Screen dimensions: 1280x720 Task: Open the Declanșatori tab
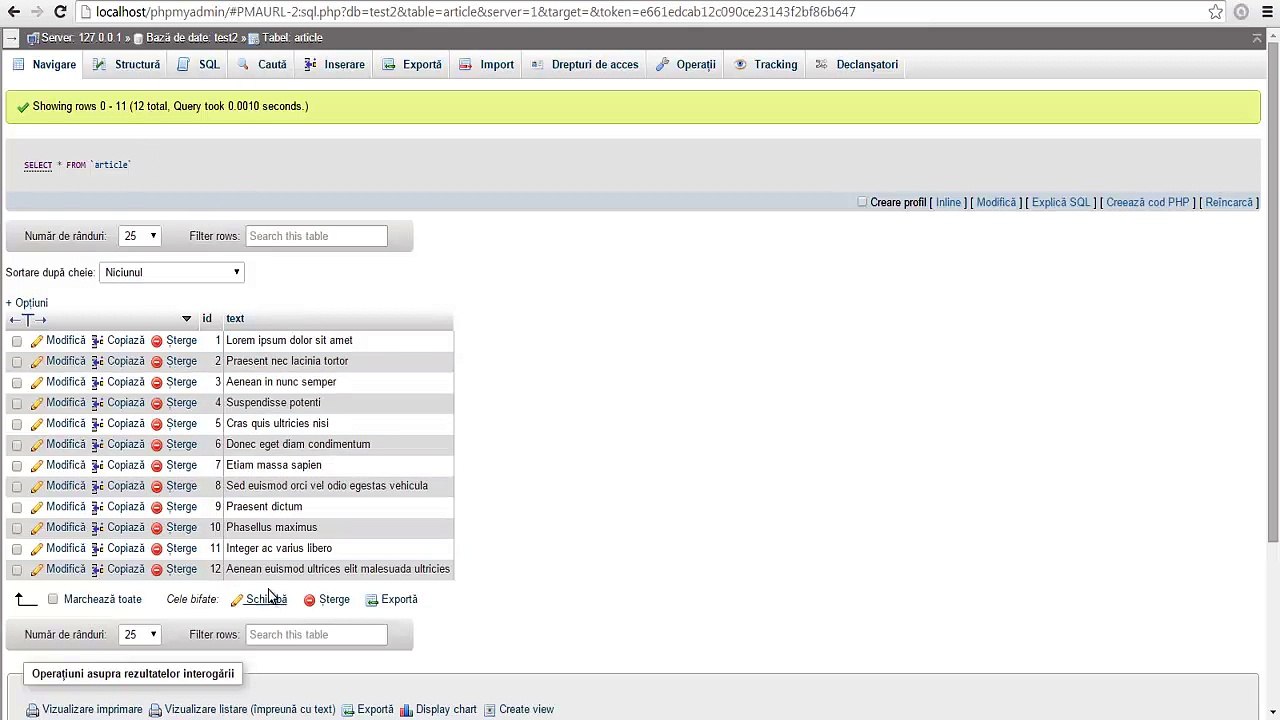point(856,64)
